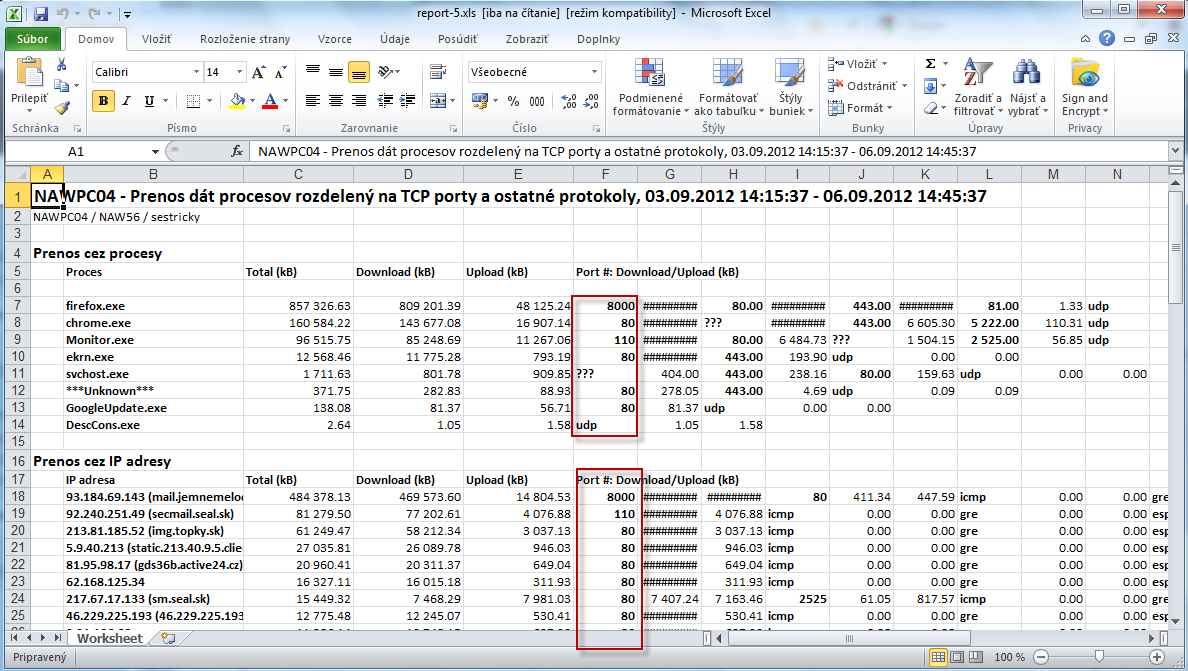Viewport: 1188px width, 671px height.
Task: Click the Name Box showing A1
Action: point(77,151)
